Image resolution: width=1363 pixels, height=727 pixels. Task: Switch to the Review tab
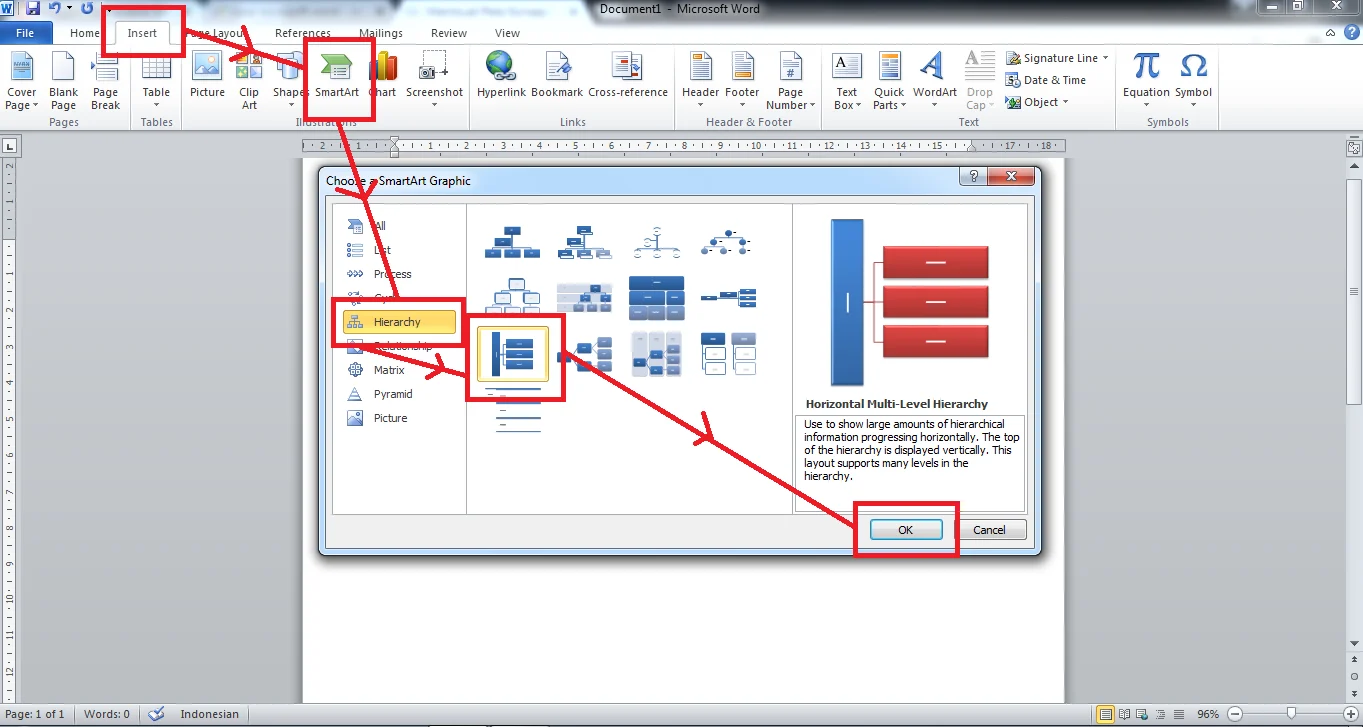449,33
